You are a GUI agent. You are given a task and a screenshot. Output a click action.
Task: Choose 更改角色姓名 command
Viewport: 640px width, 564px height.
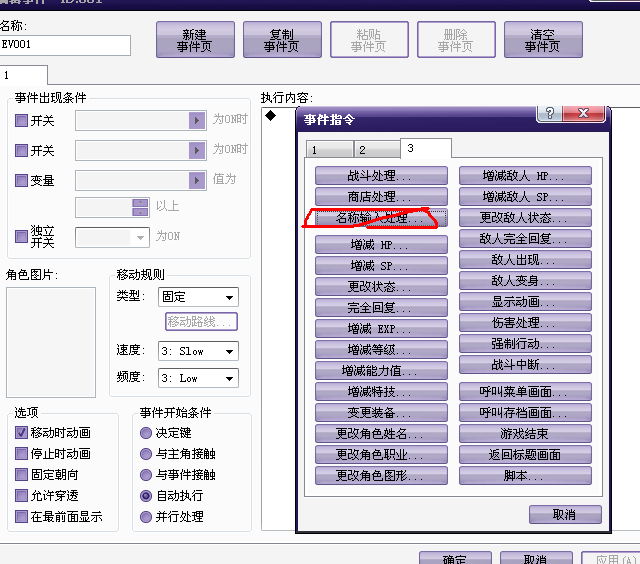tap(381, 433)
